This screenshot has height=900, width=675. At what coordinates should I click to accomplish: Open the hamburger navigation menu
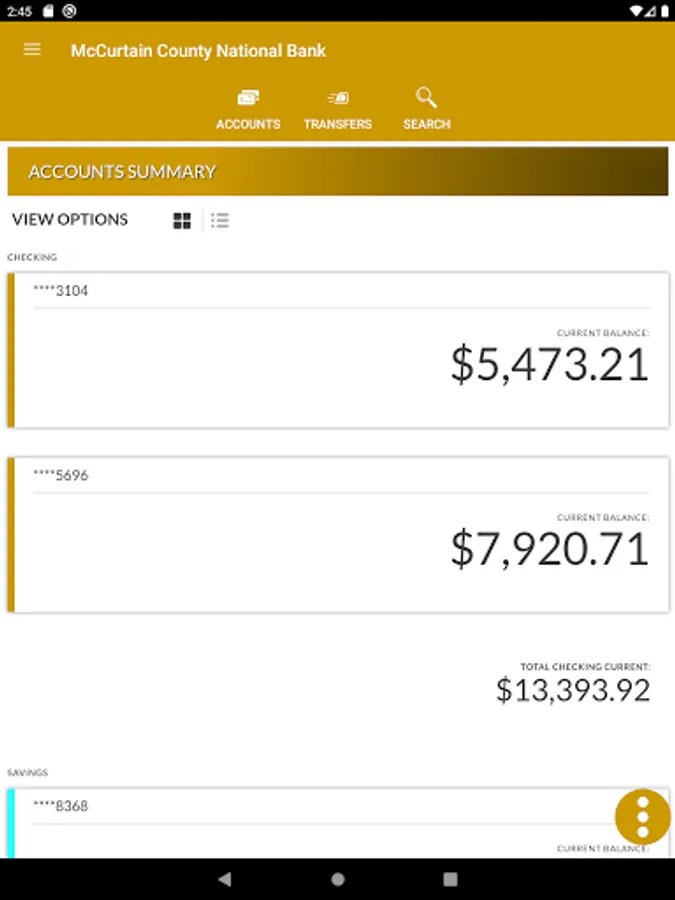tap(32, 50)
